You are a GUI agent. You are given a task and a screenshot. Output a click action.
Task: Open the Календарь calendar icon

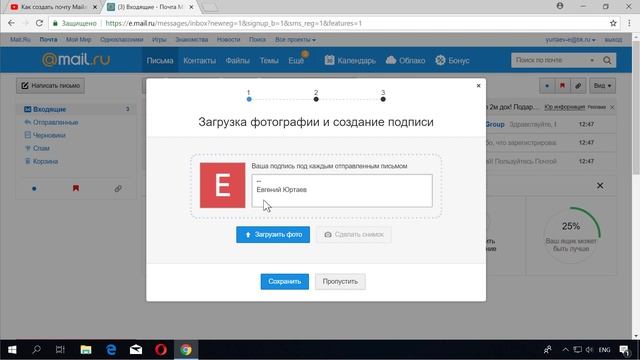[x=329, y=60]
